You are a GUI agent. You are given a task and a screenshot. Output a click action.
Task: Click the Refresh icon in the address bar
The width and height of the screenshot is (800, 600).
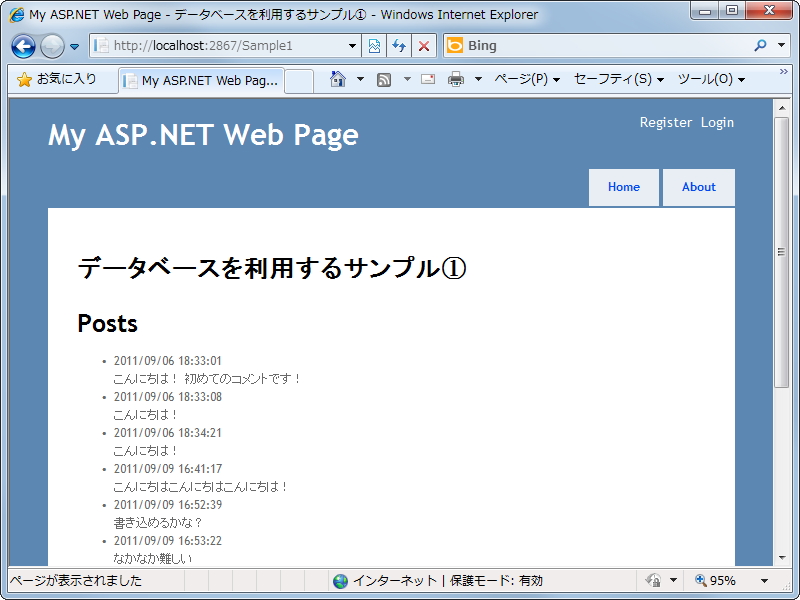pos(398,45)
